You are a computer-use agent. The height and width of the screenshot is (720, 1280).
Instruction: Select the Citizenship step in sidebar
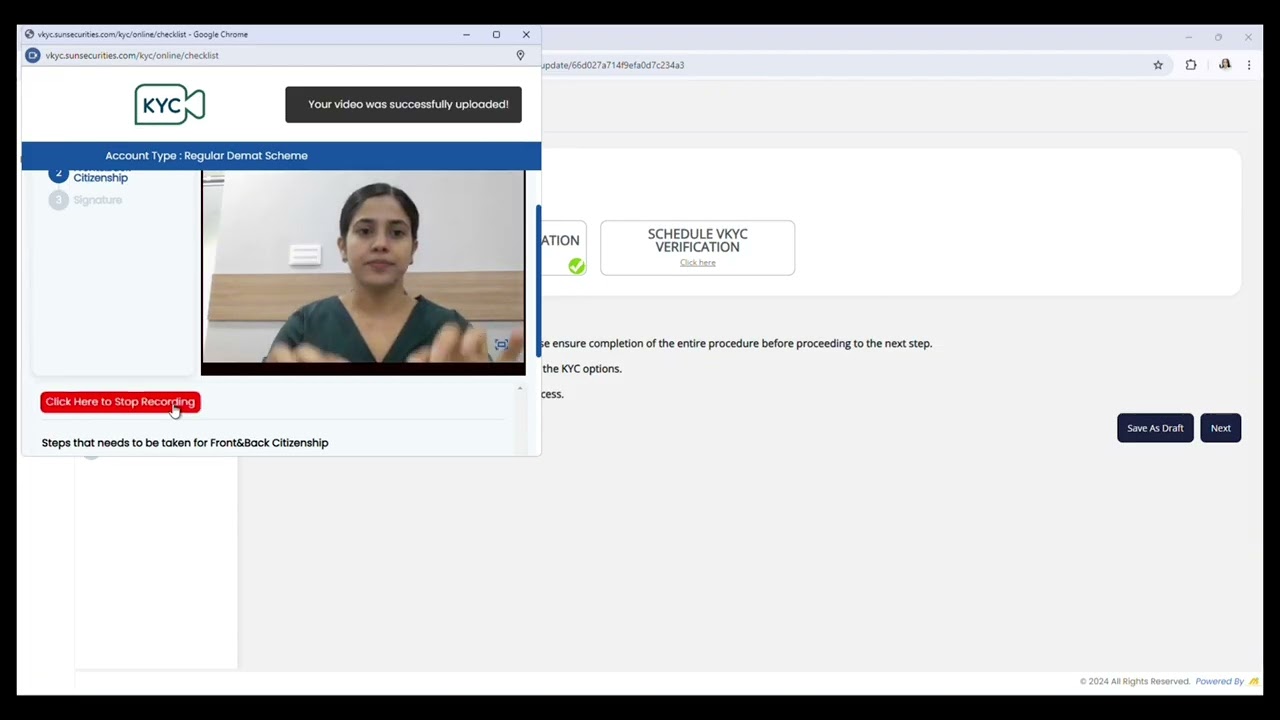tap(100, 177)
